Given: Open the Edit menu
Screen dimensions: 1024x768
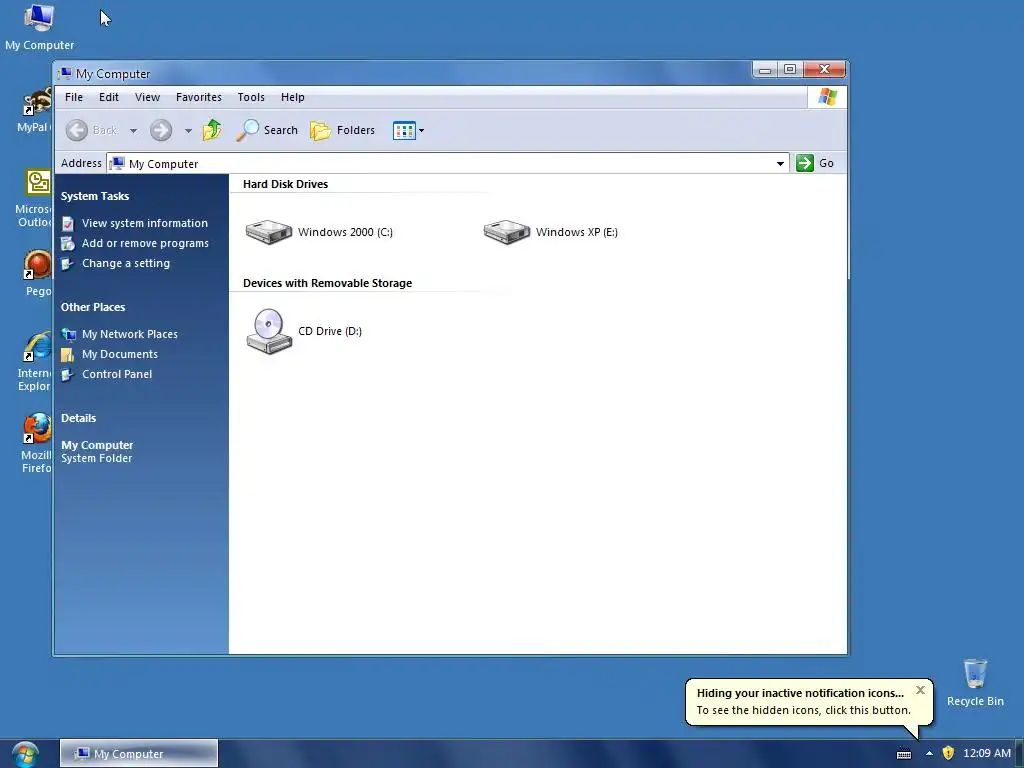Looking at the screenshot, I should (x=108, y=97).
